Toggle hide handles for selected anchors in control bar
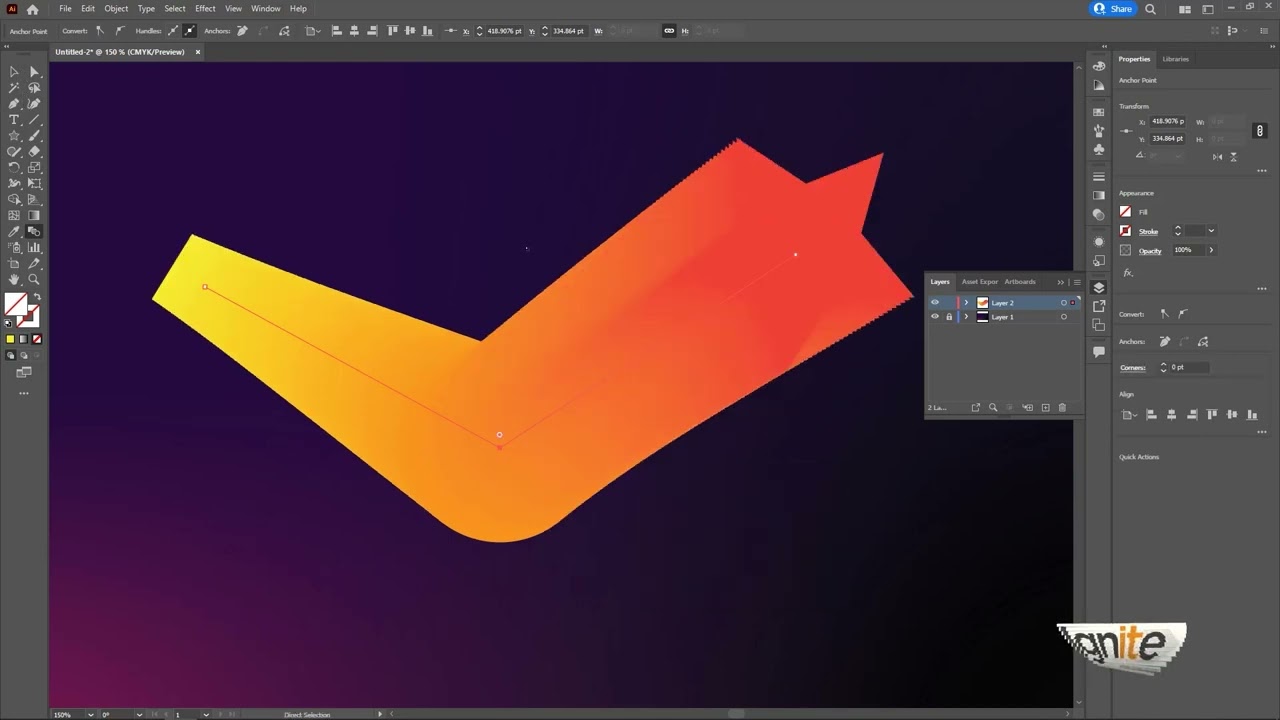1280x720 pixels. (x=189, y=31)
